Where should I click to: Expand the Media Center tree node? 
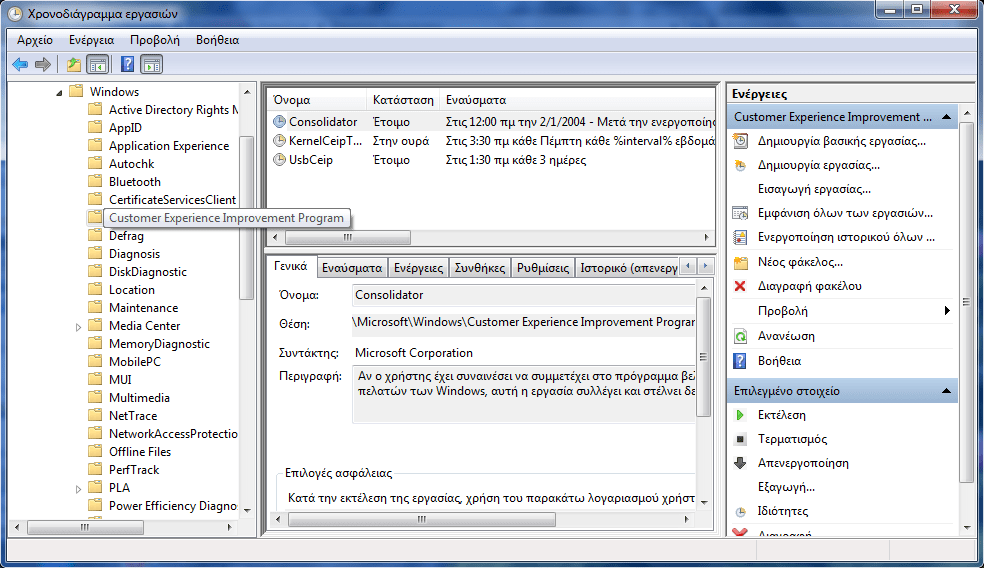coord(79,326)
